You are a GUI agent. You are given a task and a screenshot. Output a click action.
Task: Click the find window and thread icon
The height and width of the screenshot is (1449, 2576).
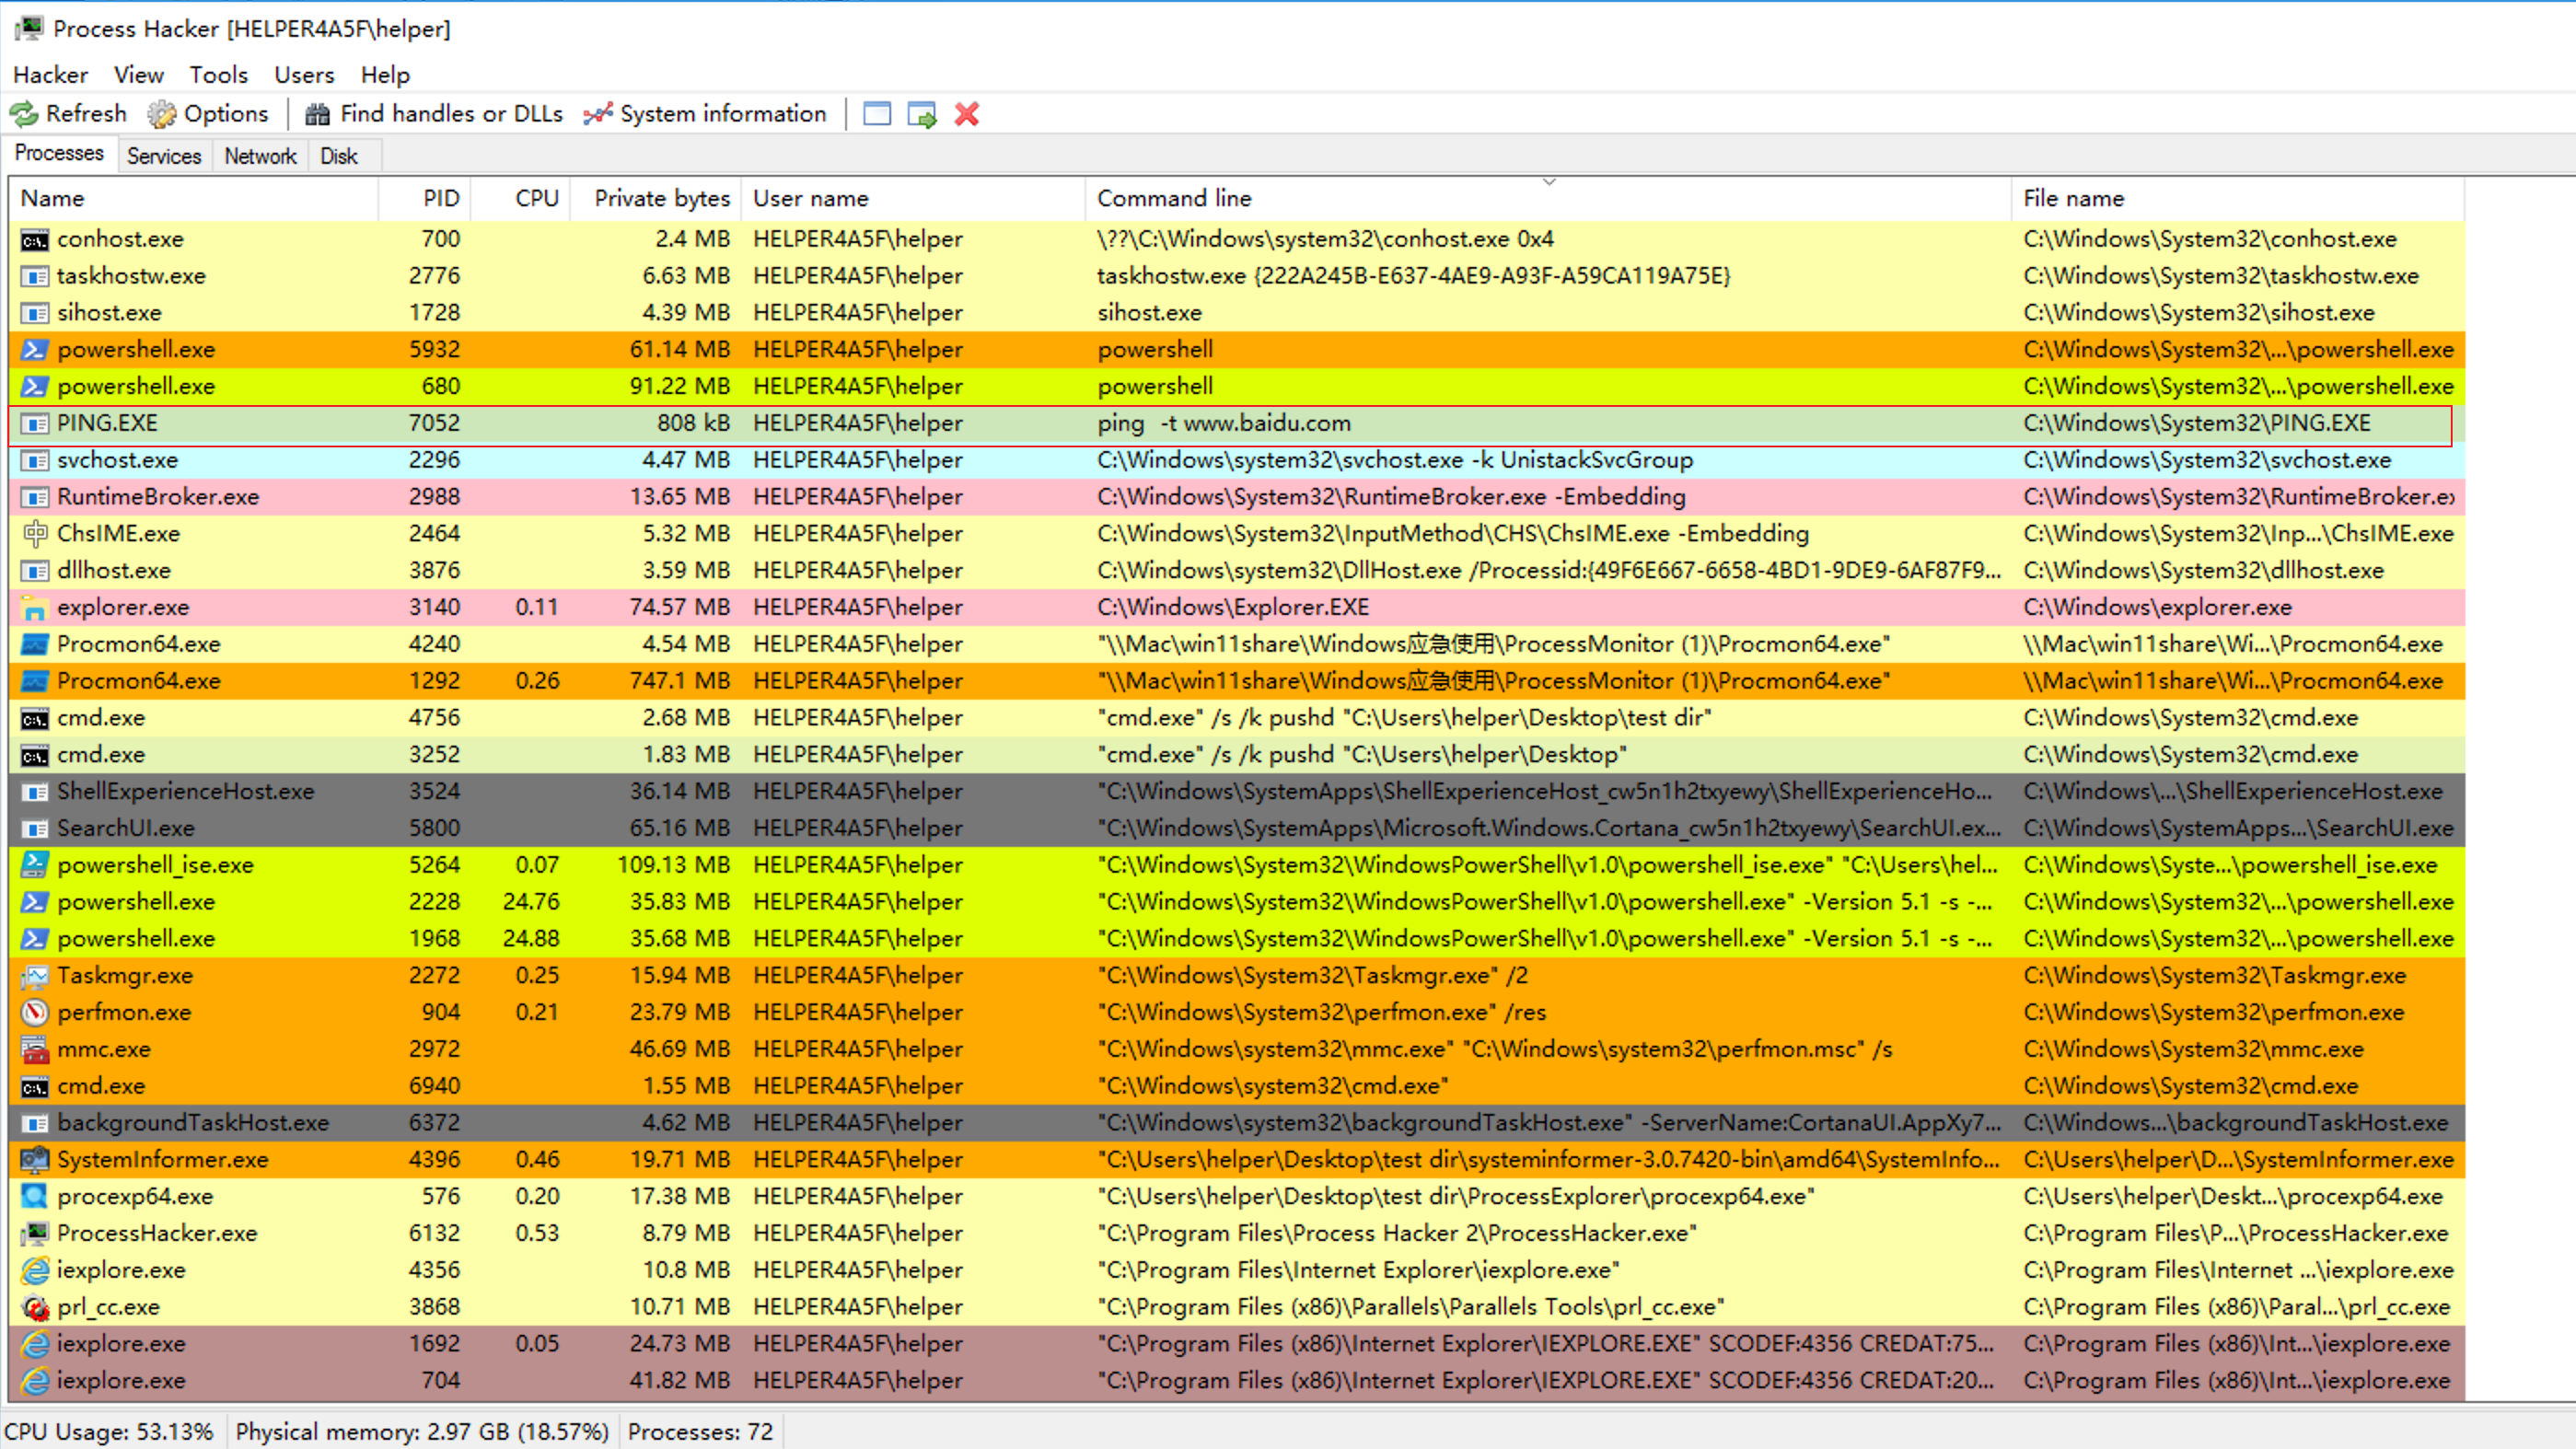click(921, 114)
